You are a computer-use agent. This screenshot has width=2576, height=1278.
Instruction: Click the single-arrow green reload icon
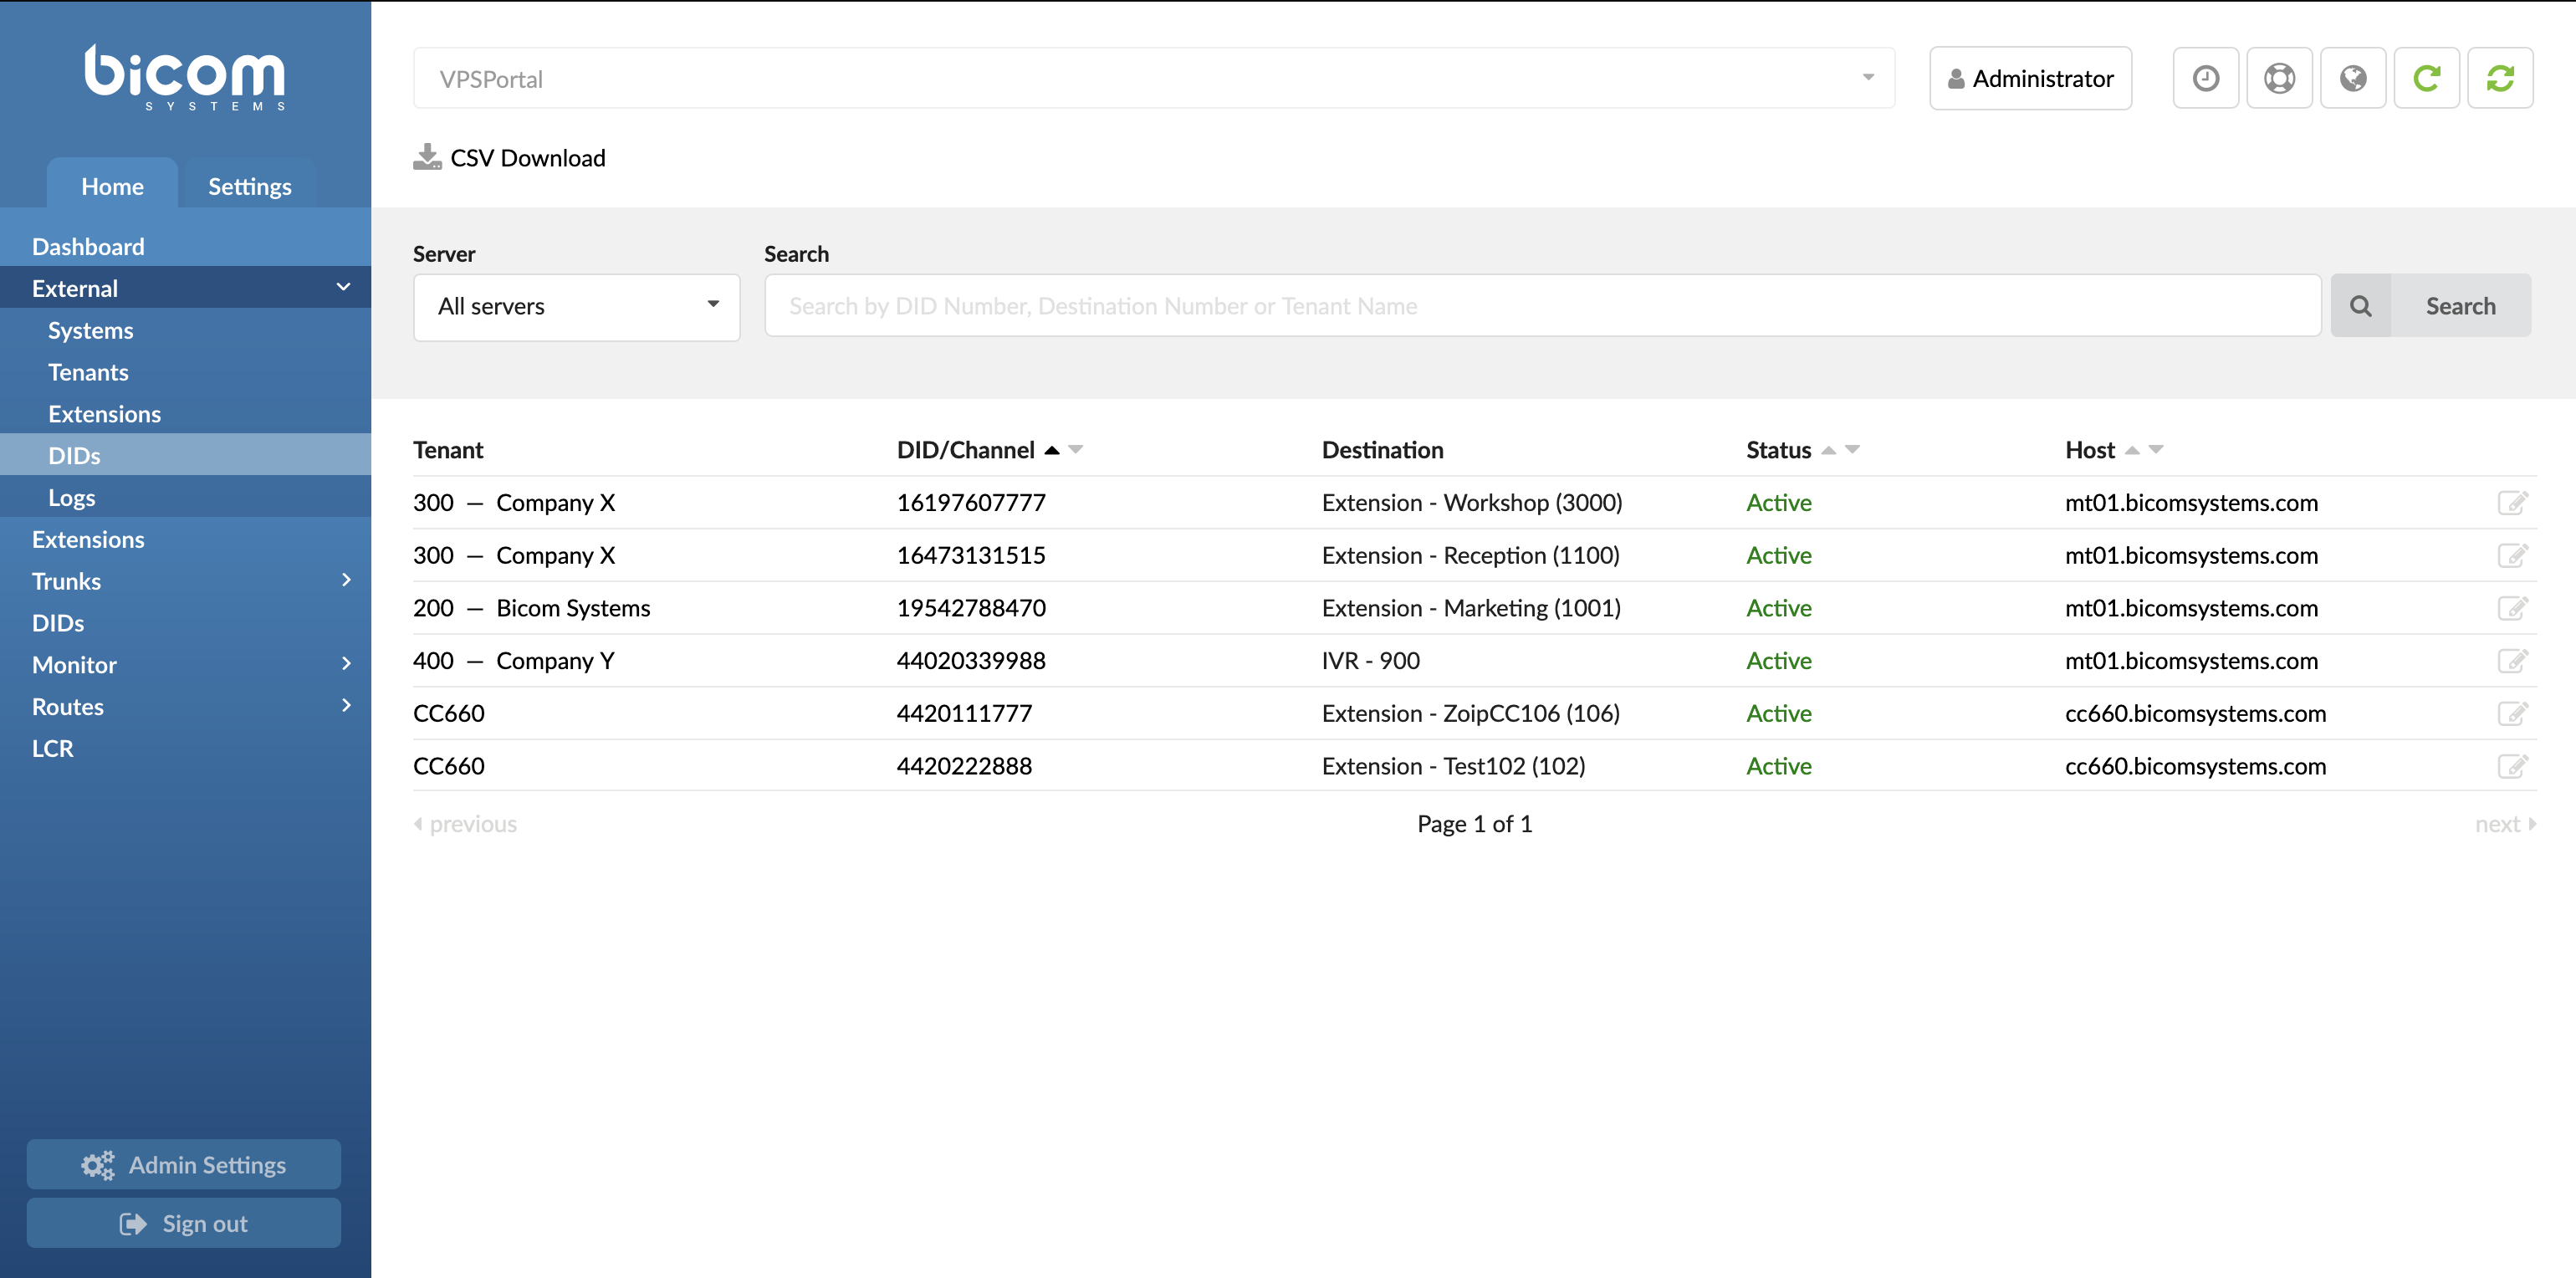click(2426, 78)
